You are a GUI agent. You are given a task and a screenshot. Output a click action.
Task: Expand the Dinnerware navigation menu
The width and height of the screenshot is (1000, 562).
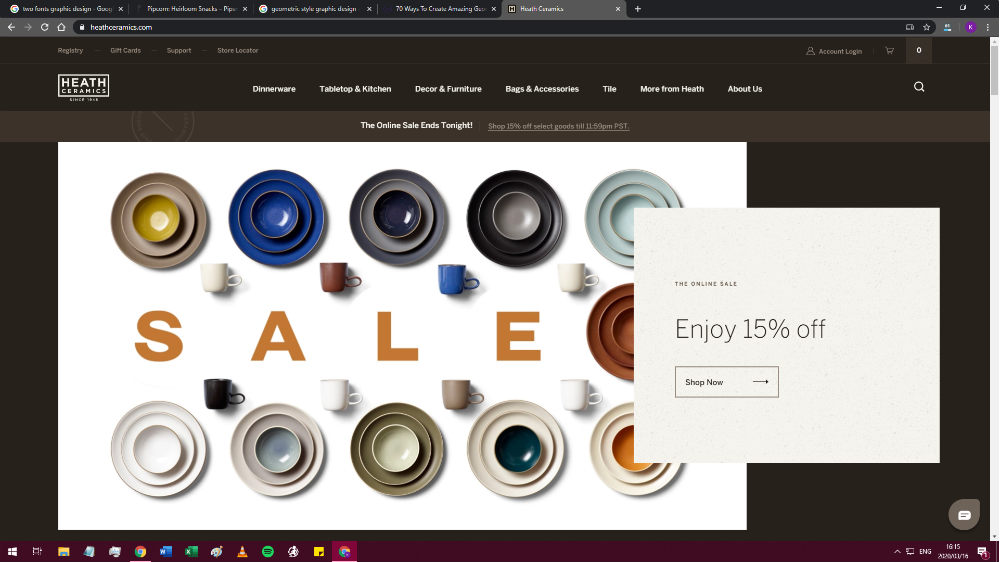click(274, 89)
